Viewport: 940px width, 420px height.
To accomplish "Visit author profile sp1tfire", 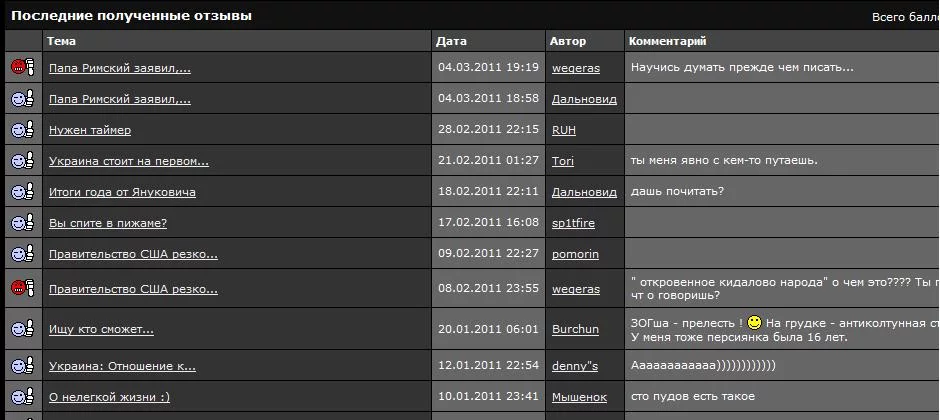I will [x=573, y=223].
